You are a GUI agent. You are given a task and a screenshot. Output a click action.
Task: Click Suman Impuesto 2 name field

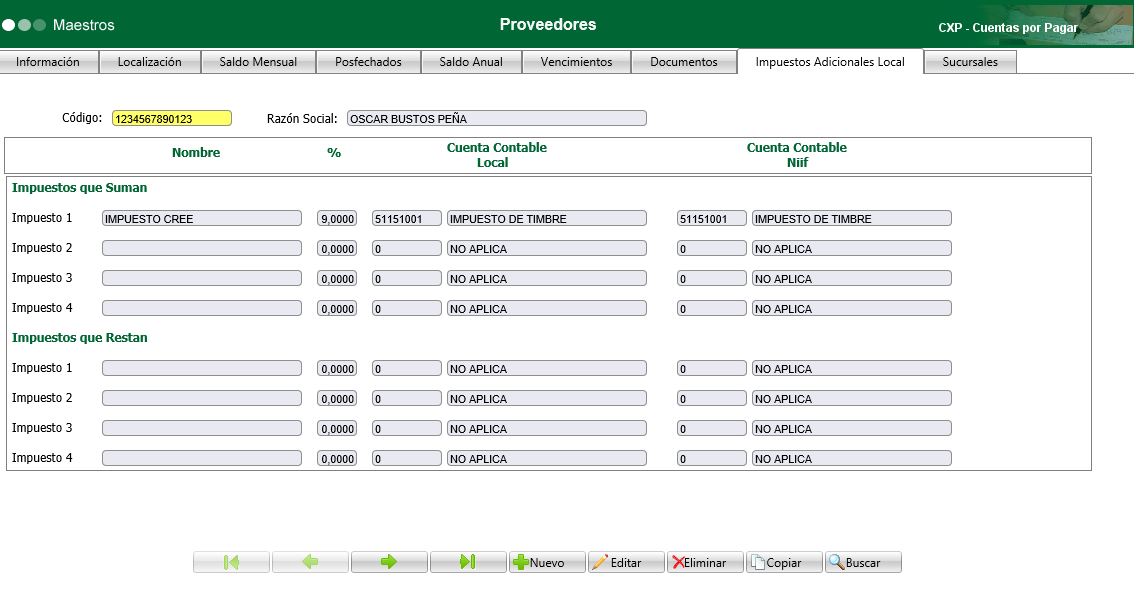coord(202,248)
